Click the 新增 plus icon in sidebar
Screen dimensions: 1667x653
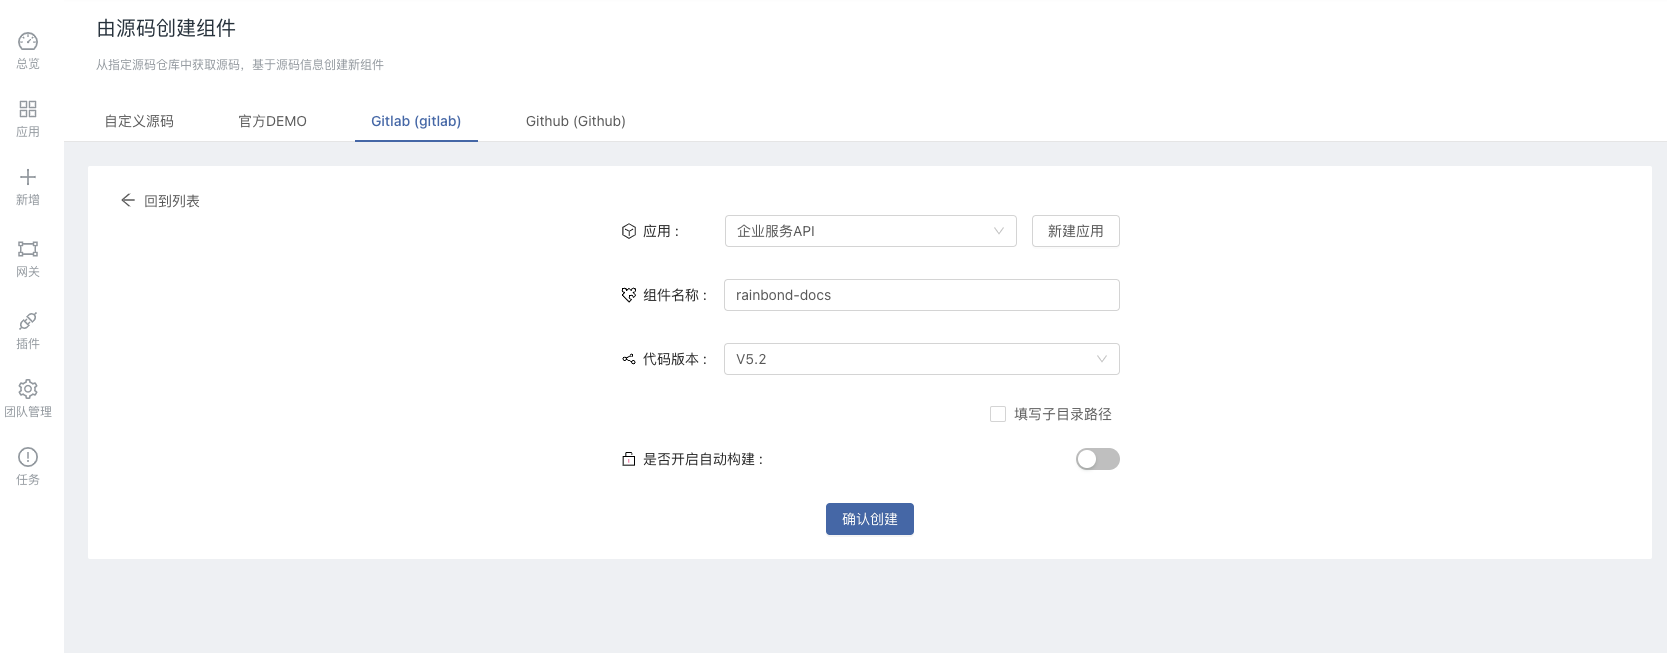point(28,177)
